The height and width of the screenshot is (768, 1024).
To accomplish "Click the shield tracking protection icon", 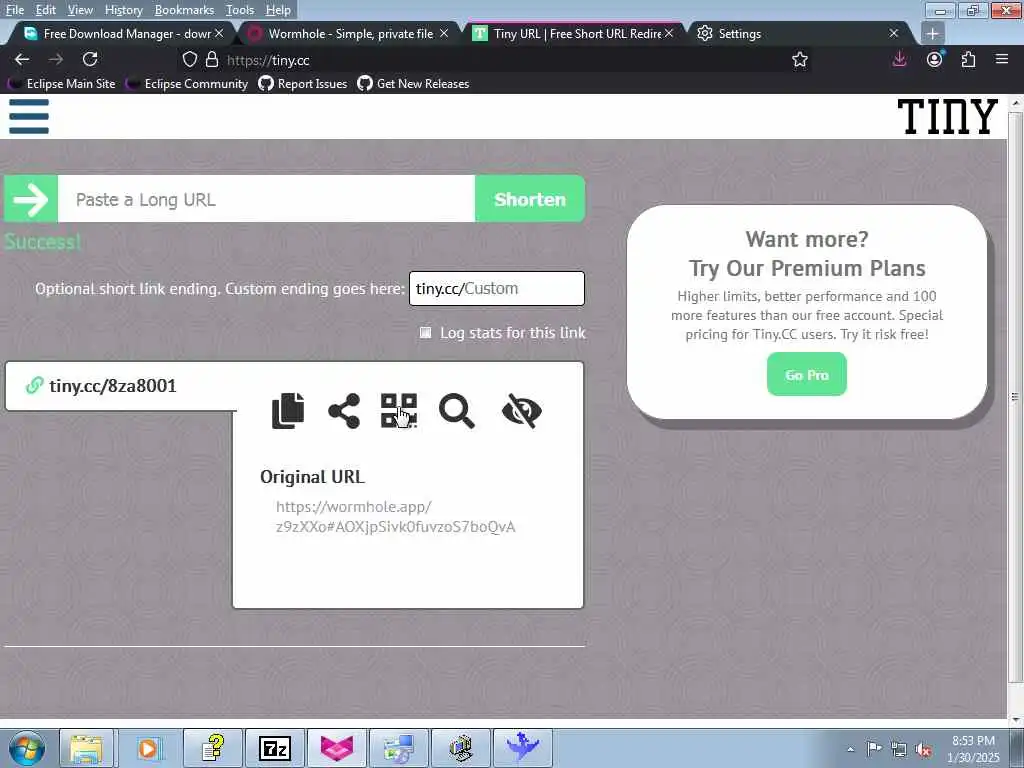I will (189, 60).
